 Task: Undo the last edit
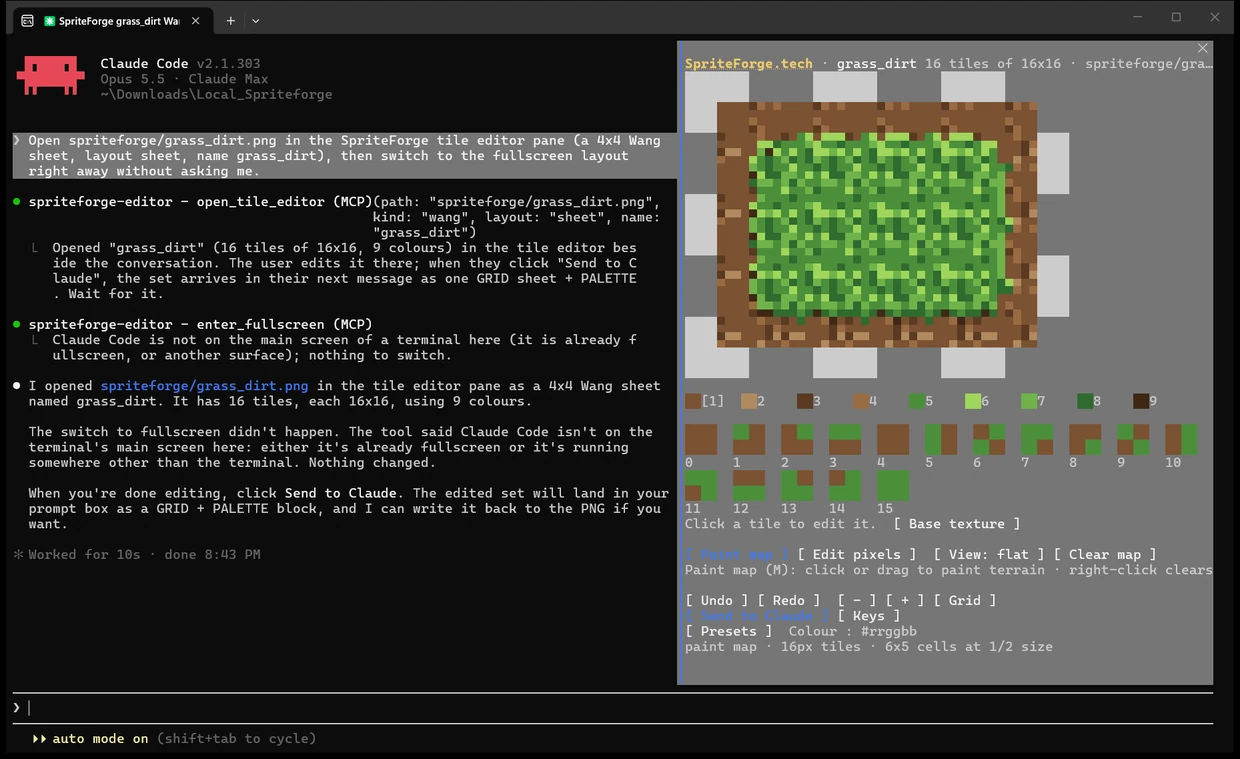pyautogui.click(x=717, y=600)
